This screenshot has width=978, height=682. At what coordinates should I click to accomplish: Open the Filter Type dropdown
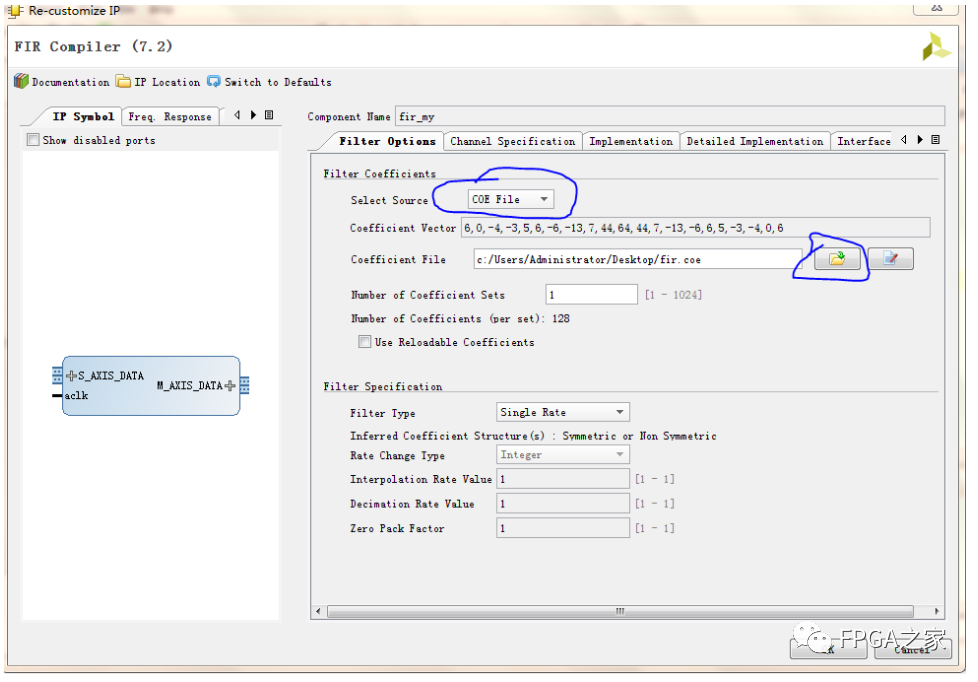(562, 412)
